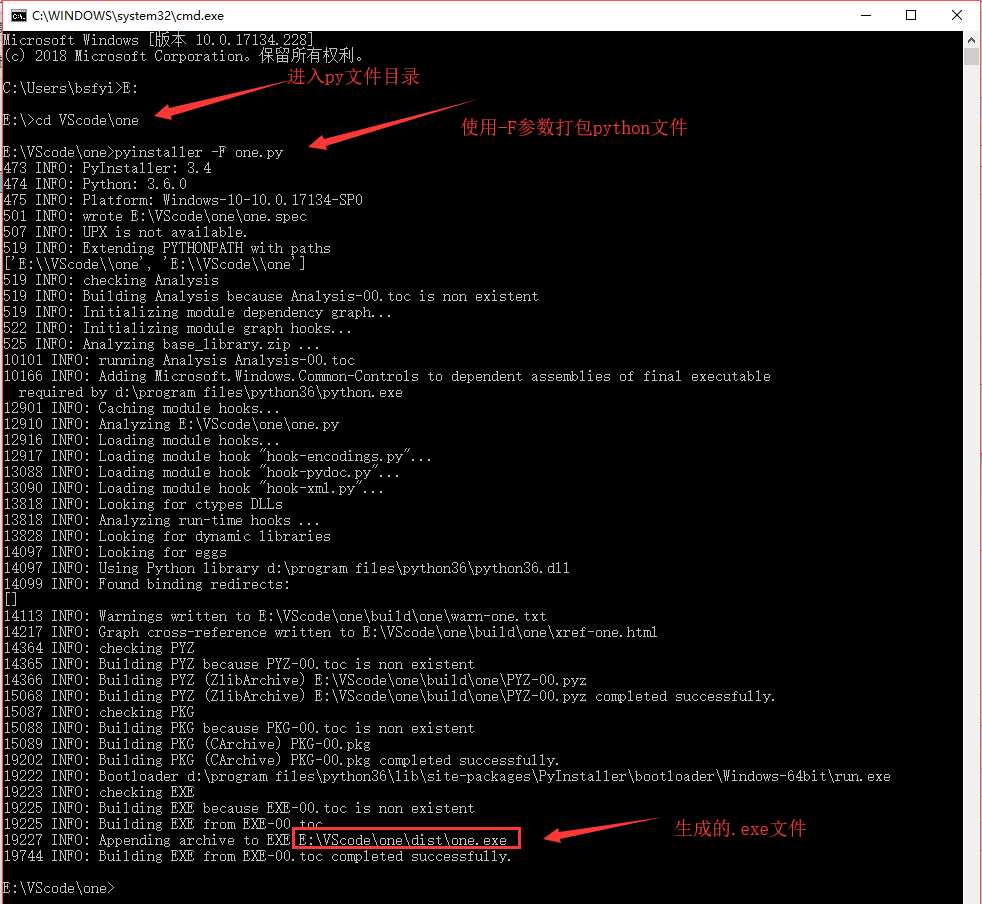Screen dimensions: 982x904
Task: Click the line "Found binding redirects:"
Action: (194, 584)
